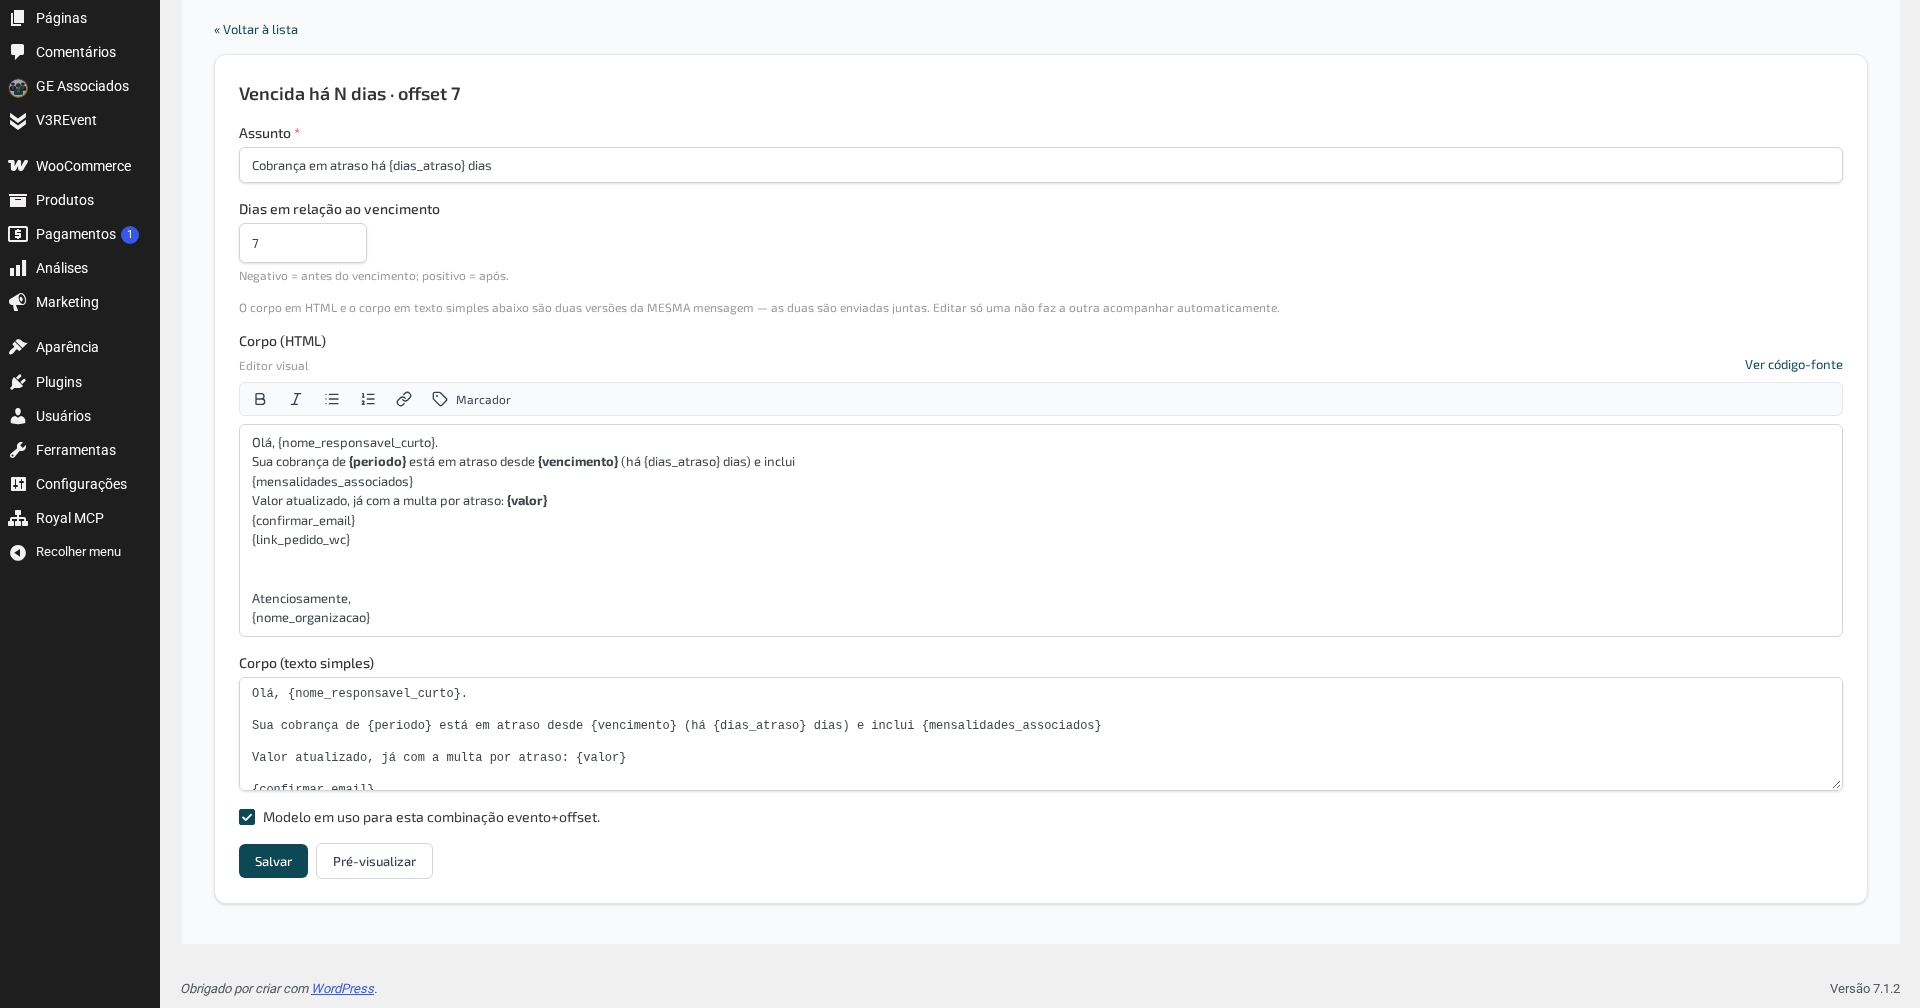Image resolution: width=1920 pixels, height=1008 pixels.
Task: Click the Pré-visualizar button
Action: 374,861
